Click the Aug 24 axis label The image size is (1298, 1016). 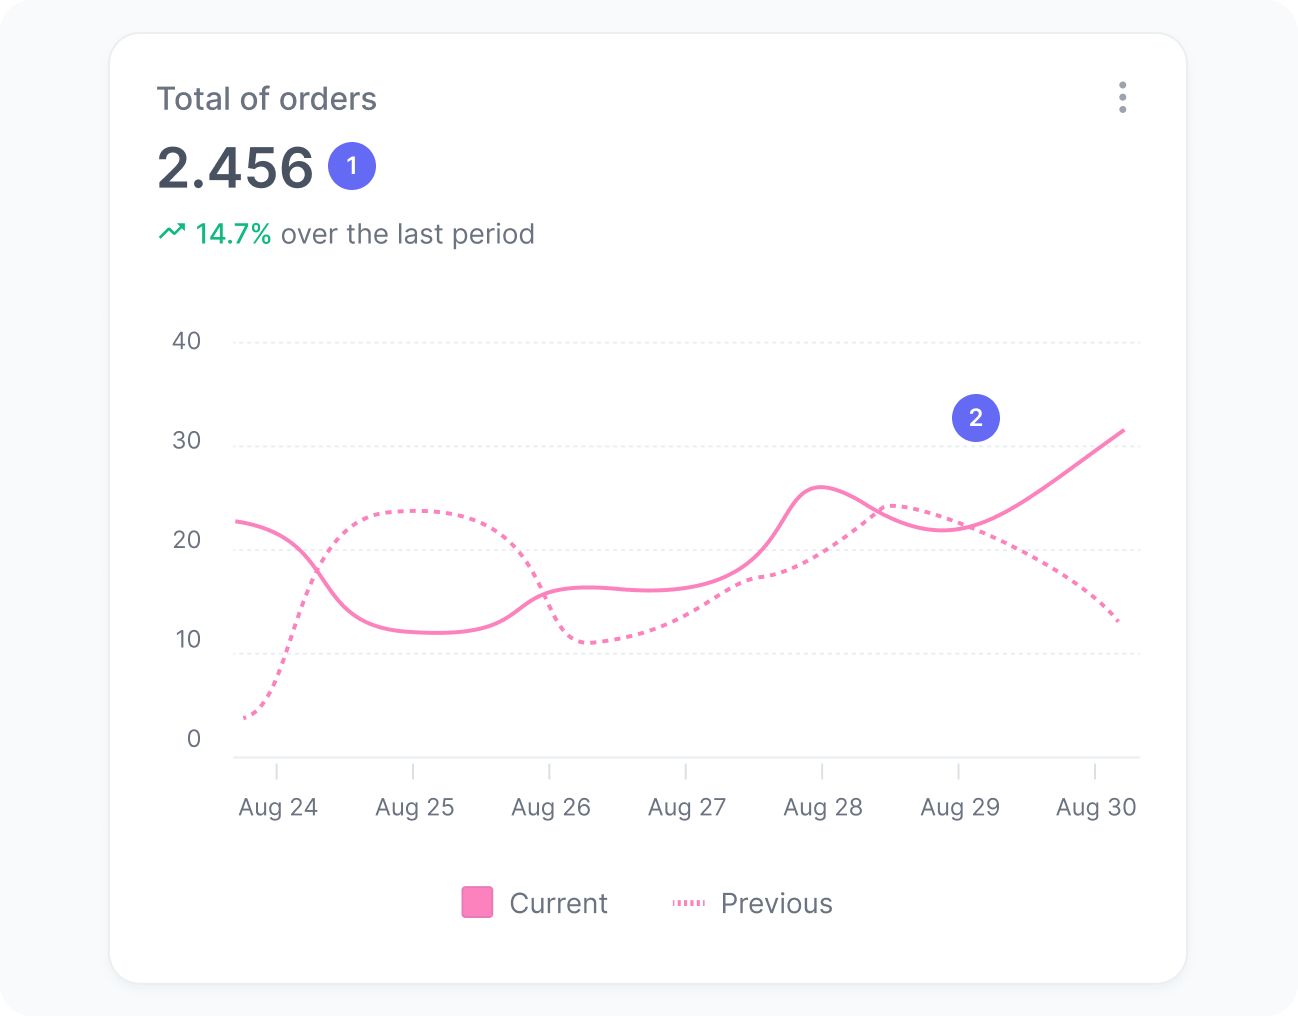click(x=278, y=807)
